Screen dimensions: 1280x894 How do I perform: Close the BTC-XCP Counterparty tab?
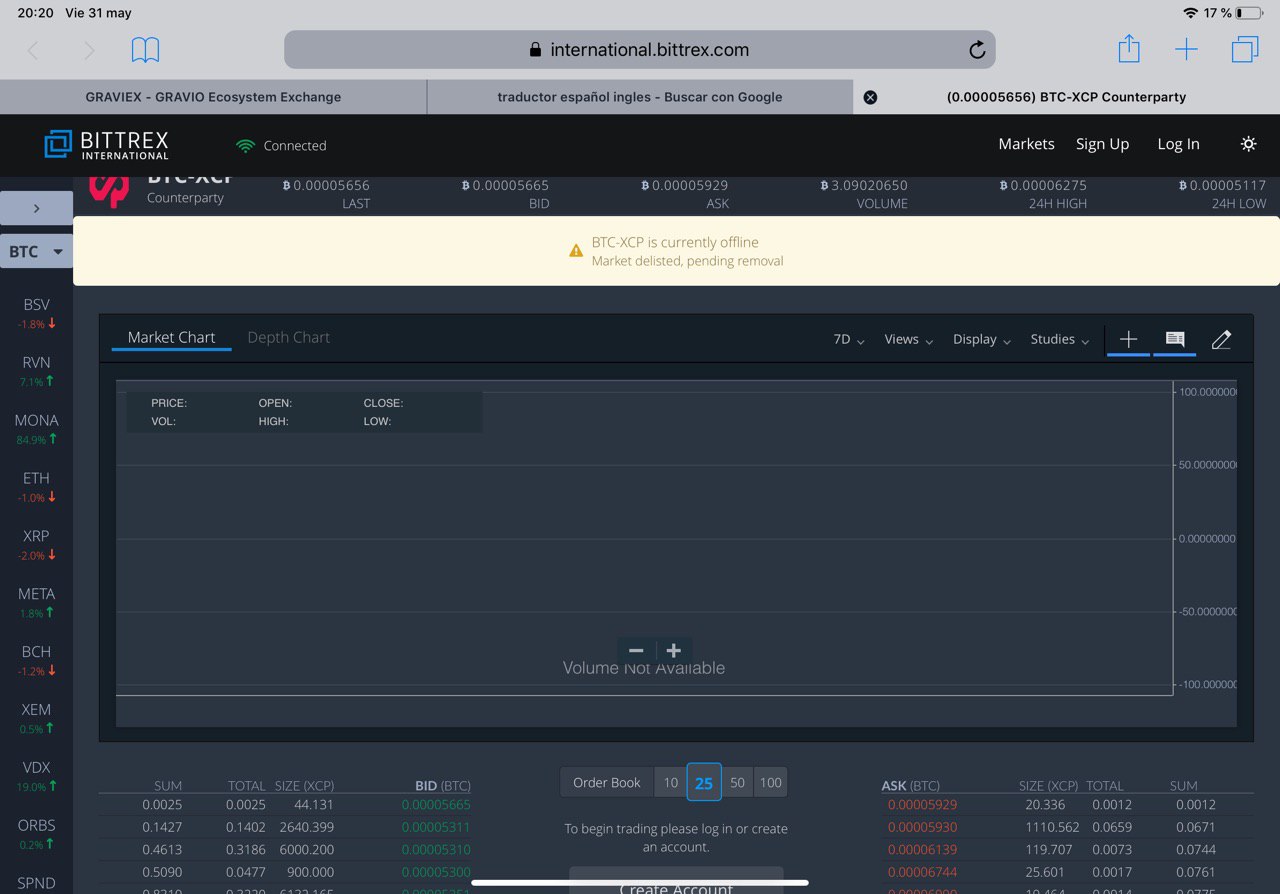870,97
